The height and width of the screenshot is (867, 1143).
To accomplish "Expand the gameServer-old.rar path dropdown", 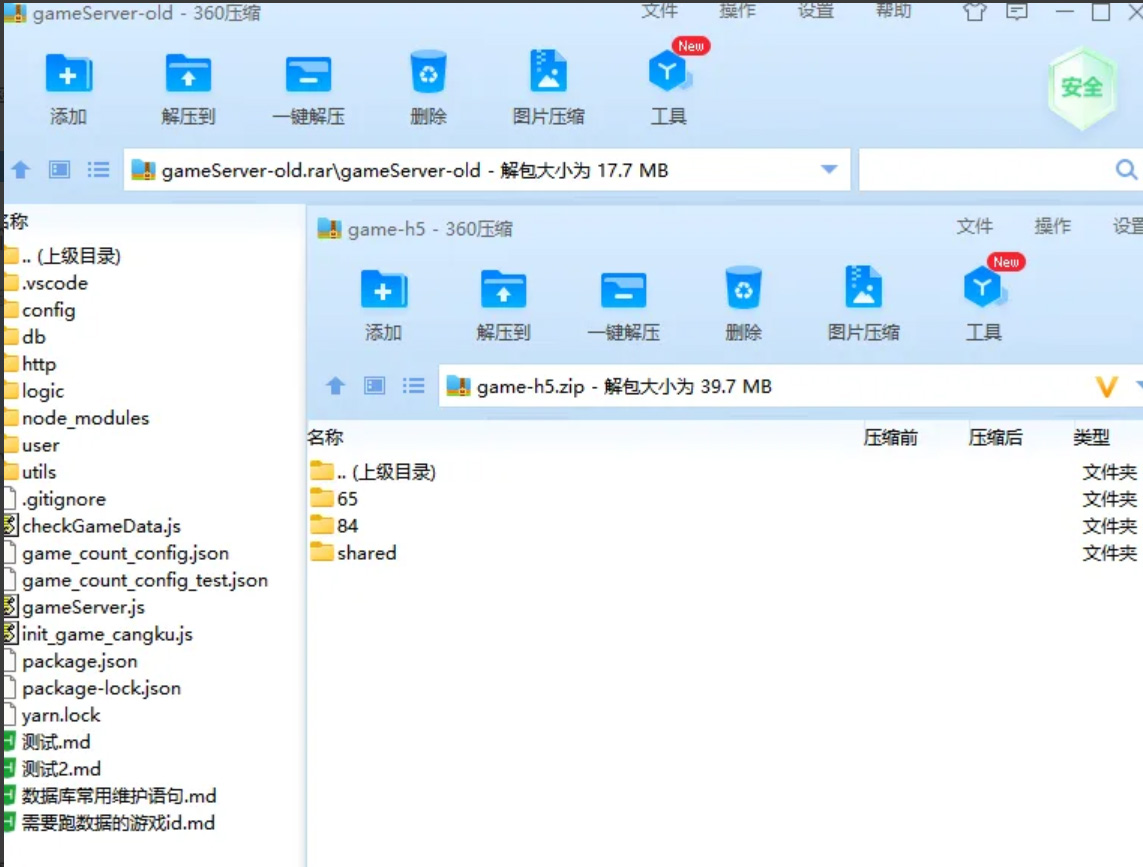I will pos(828,170).
